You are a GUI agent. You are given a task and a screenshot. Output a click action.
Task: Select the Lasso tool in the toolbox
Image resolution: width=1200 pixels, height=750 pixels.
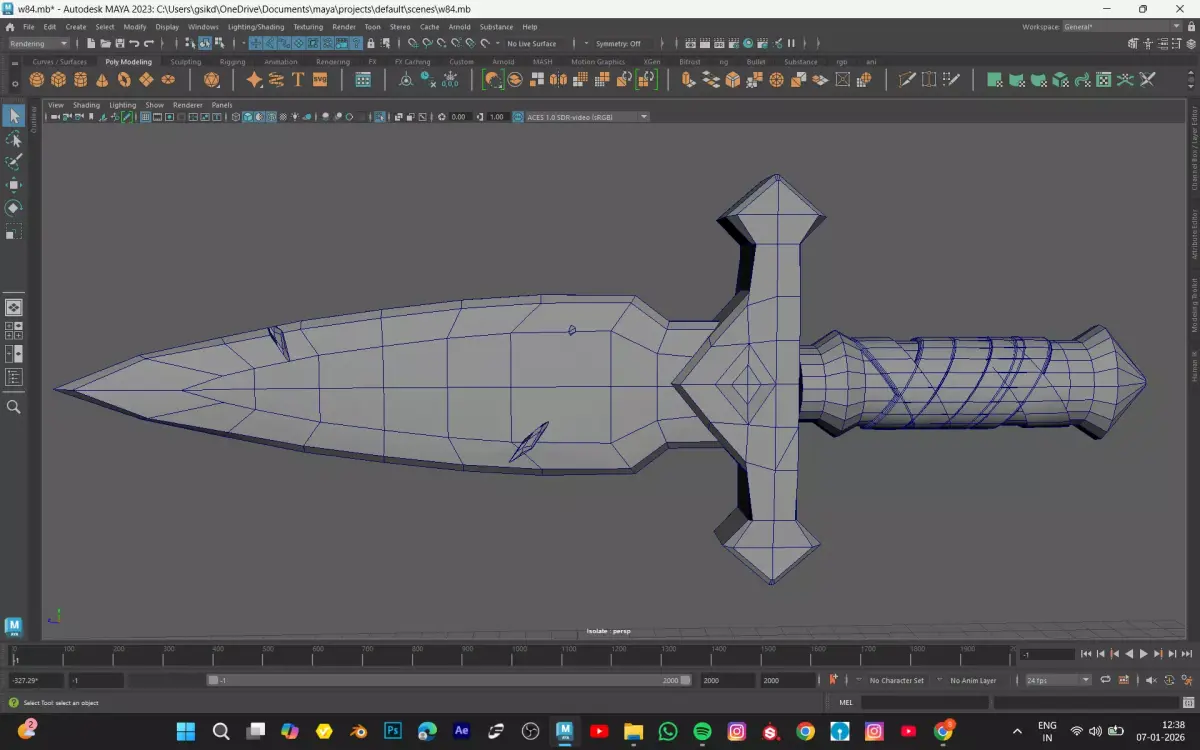click(x=14, y=139)
